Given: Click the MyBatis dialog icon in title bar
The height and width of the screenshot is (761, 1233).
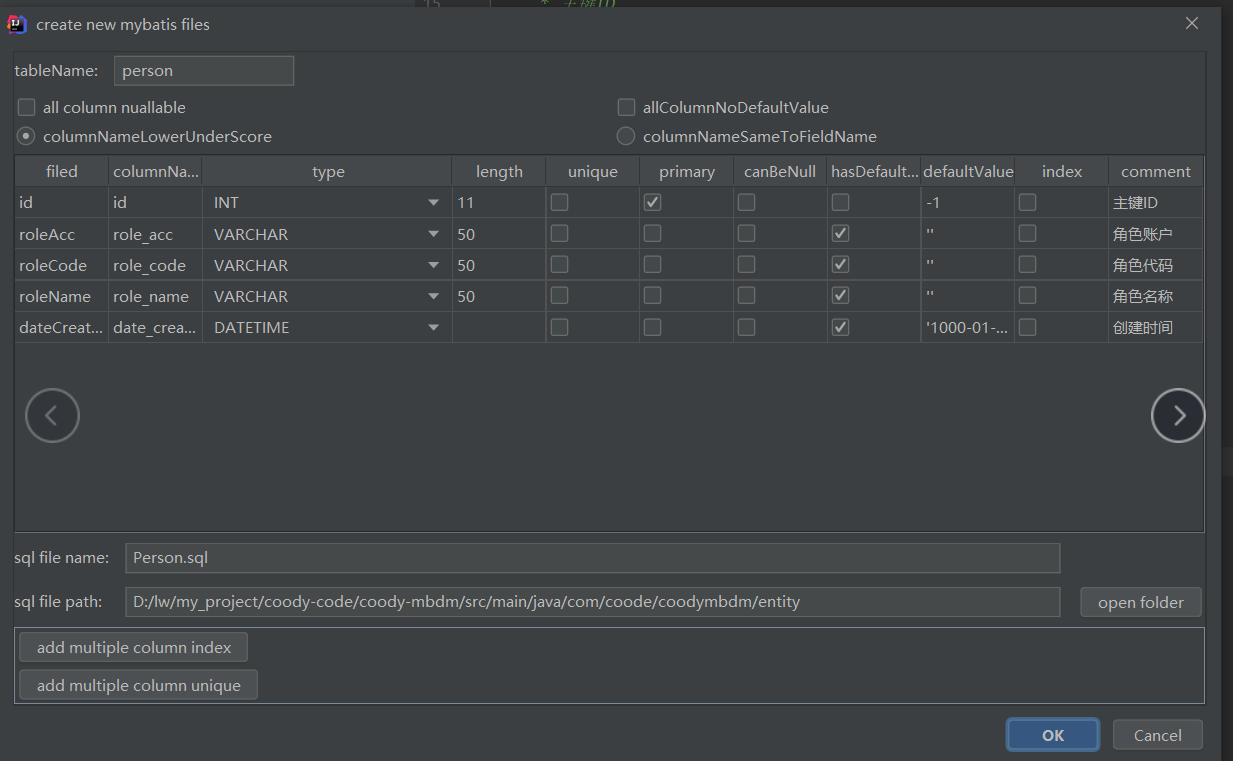Looking at the screenshot, I should point(17,23).
